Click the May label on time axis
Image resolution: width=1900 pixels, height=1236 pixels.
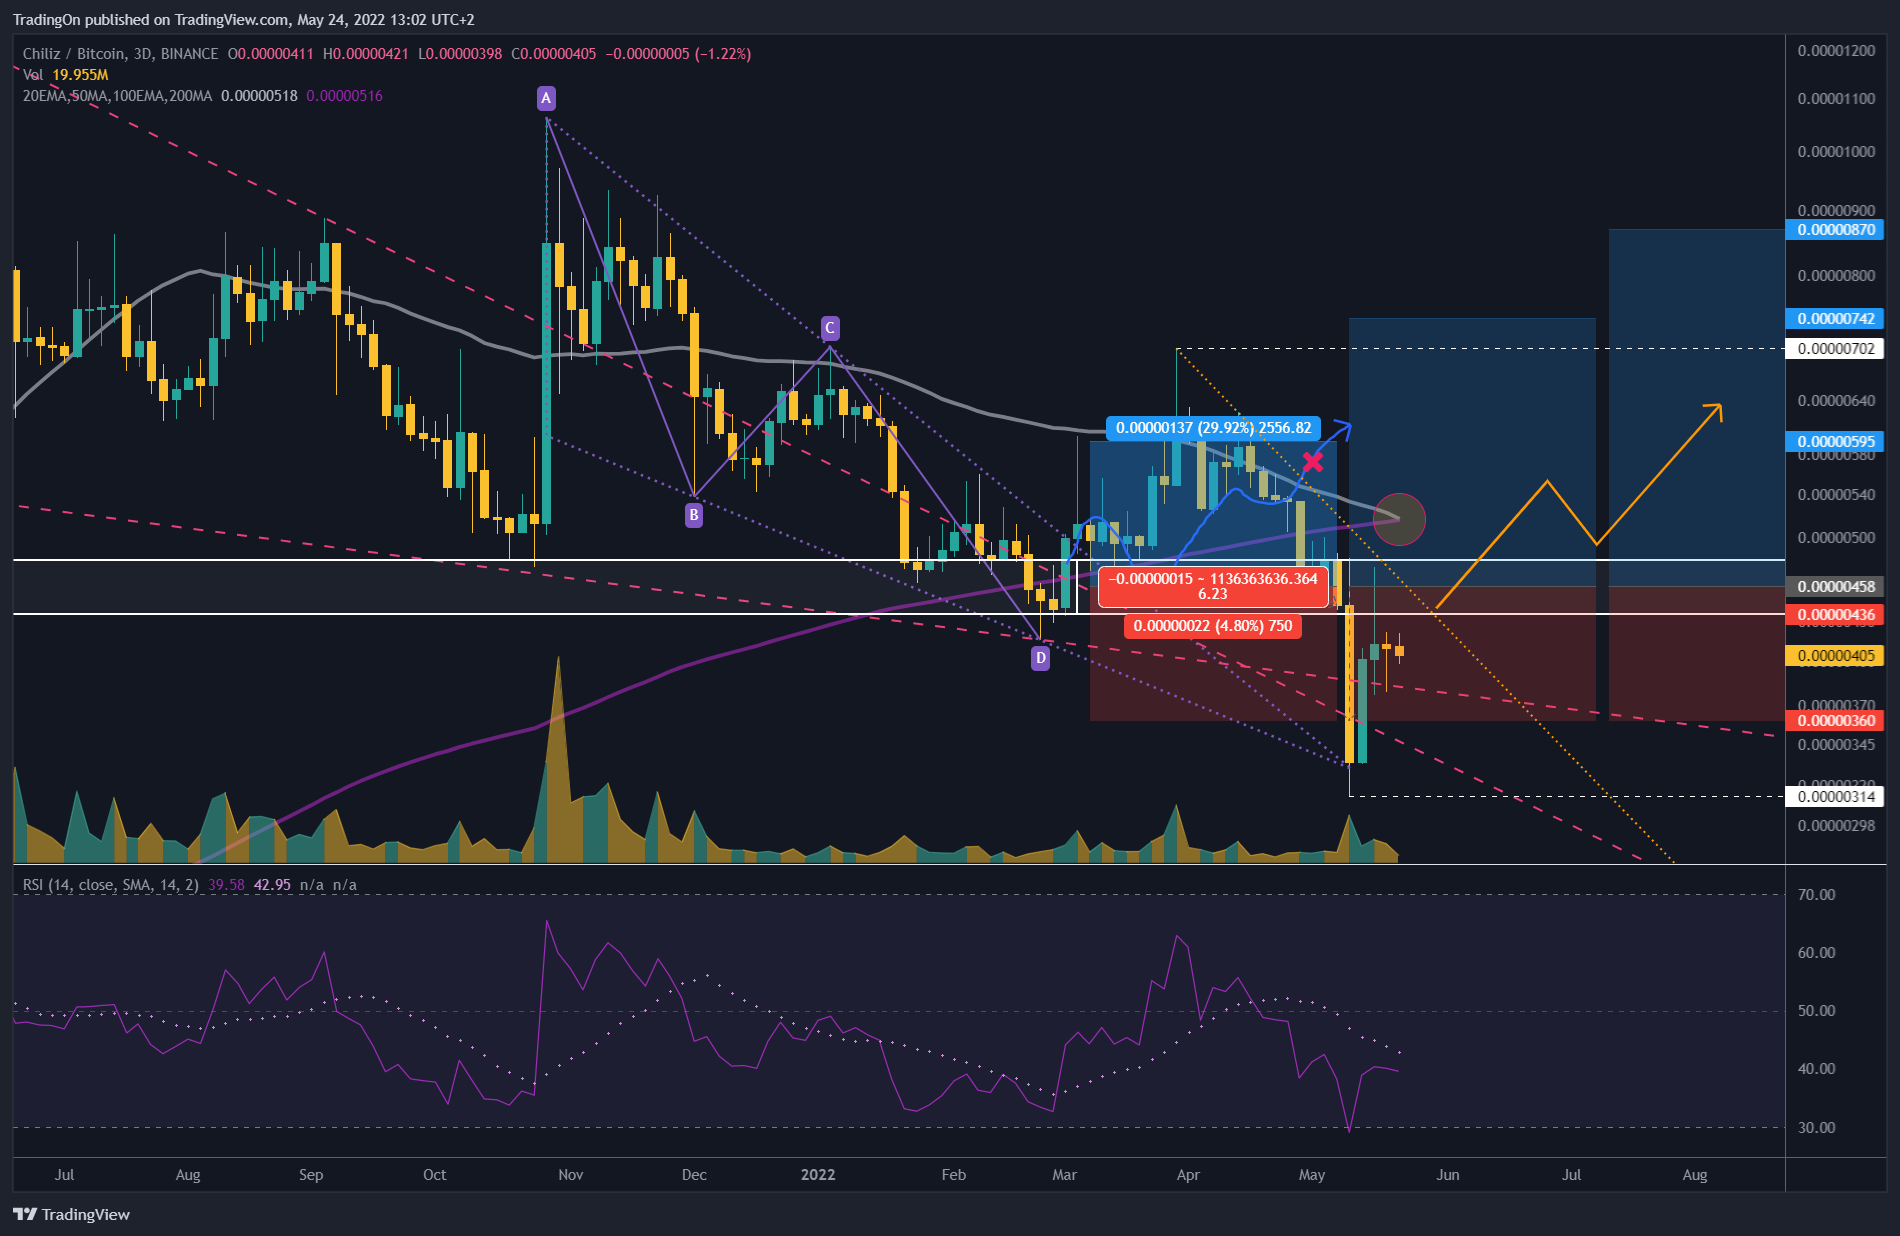click(x=1312, y=1175)
